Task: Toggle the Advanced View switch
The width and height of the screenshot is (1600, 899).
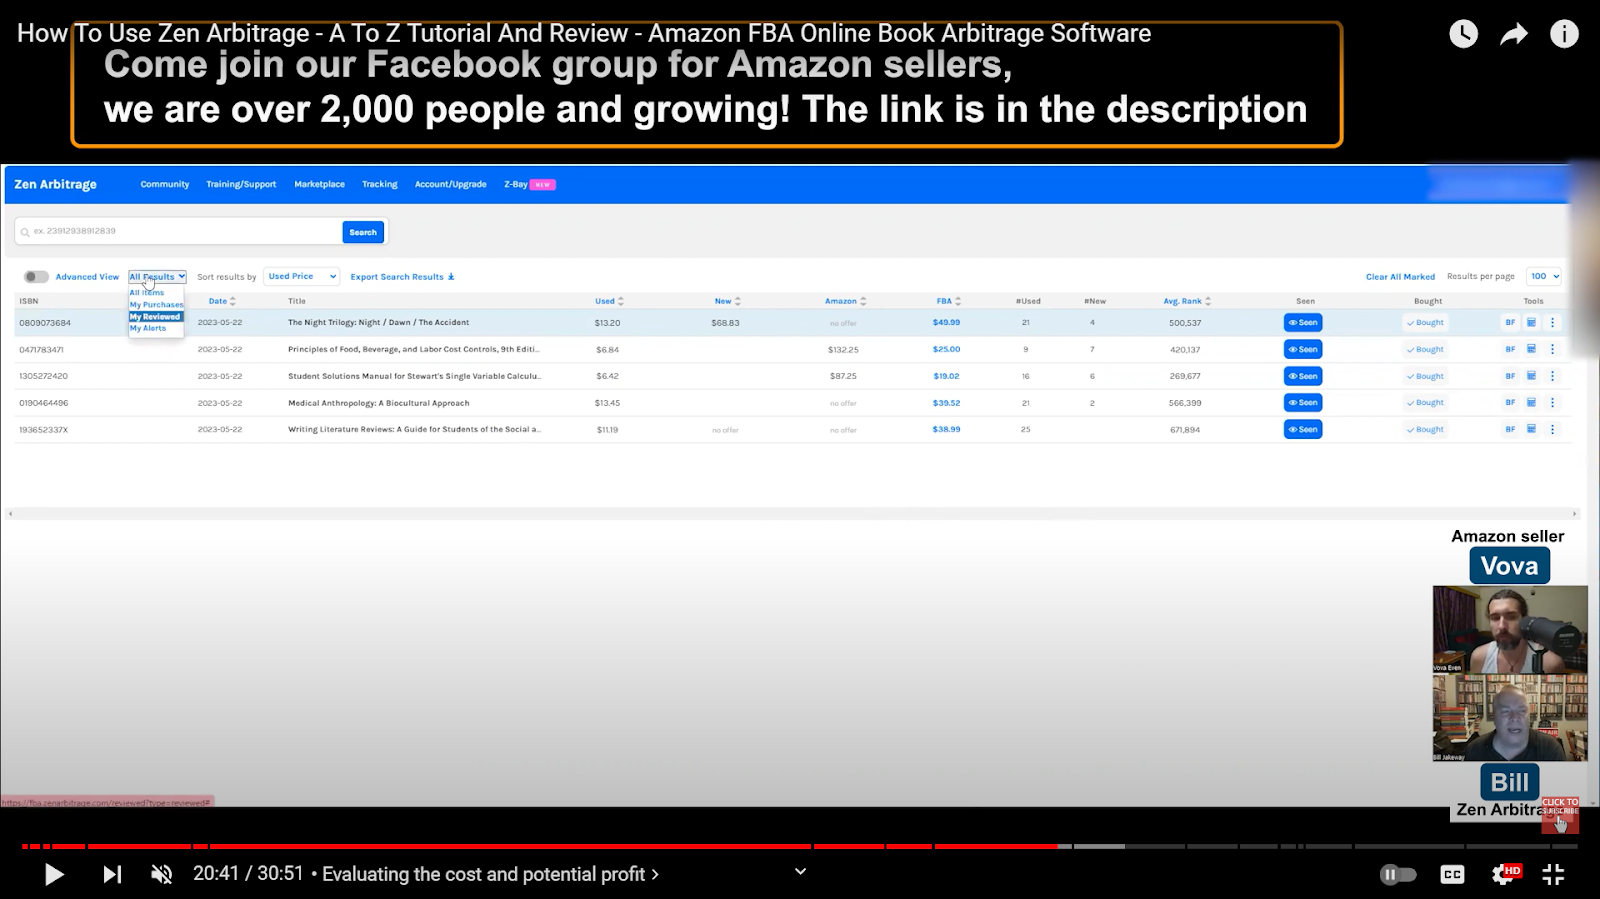Action: (37, 277)
